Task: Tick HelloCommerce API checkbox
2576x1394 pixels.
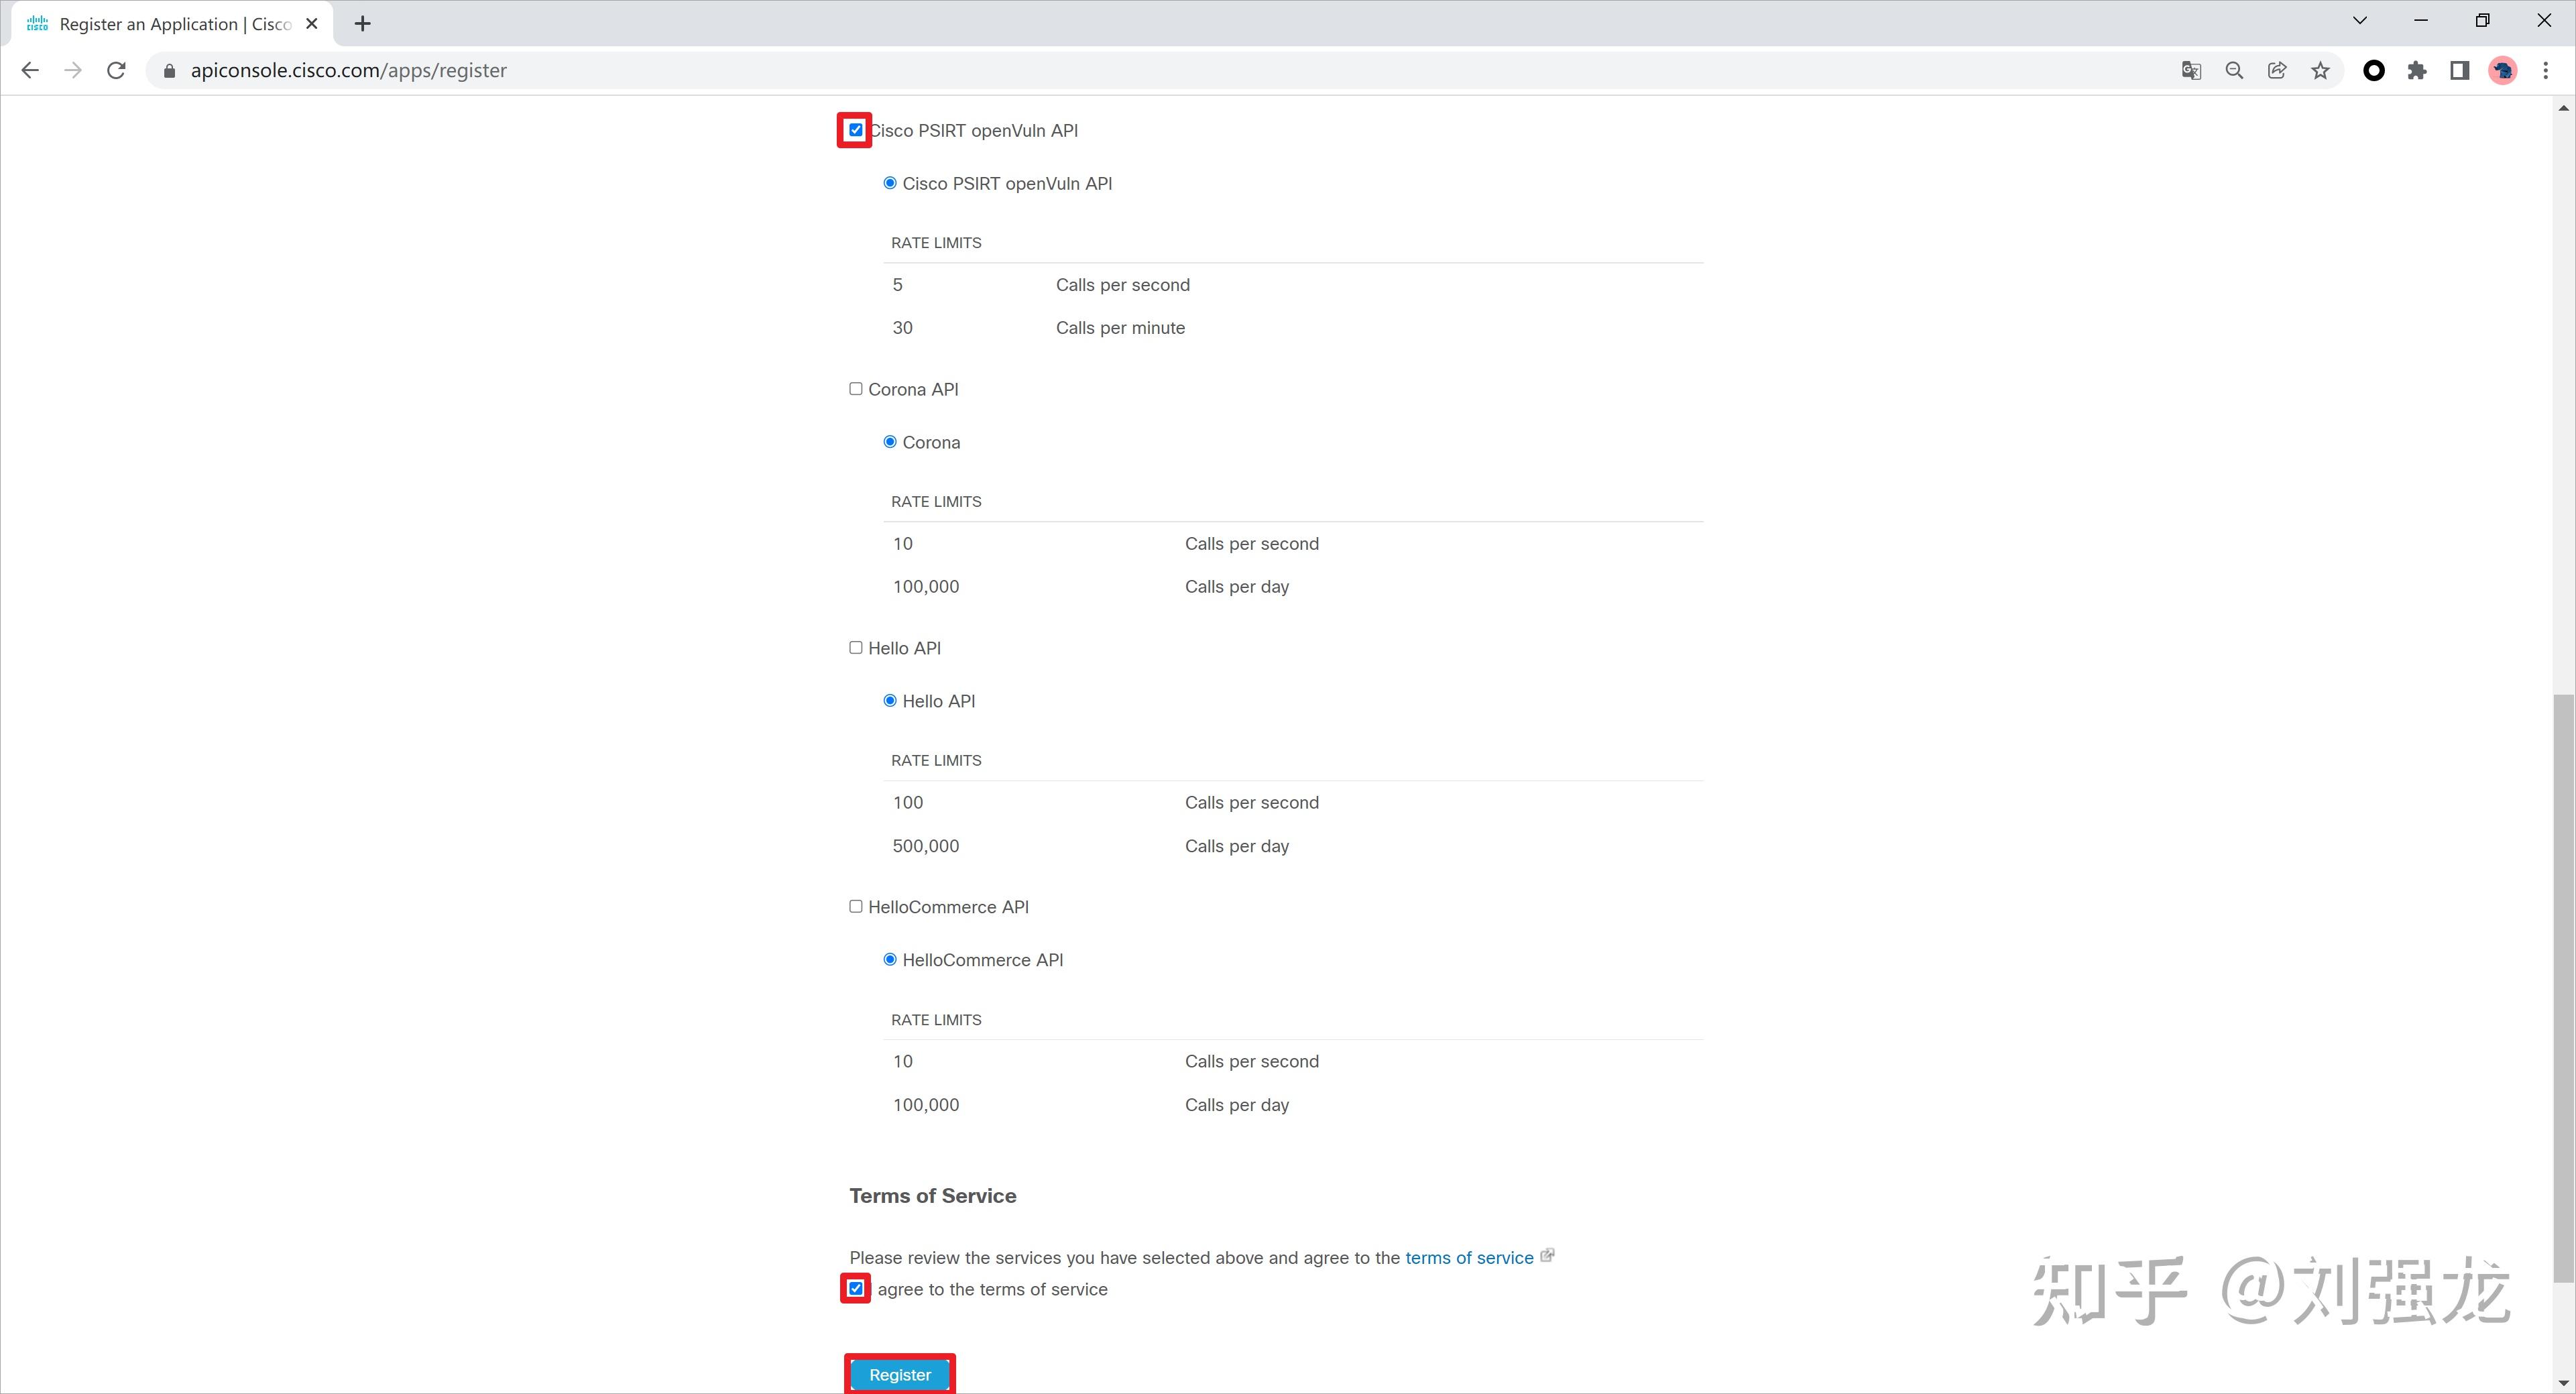Action: (x=856, y=906)
